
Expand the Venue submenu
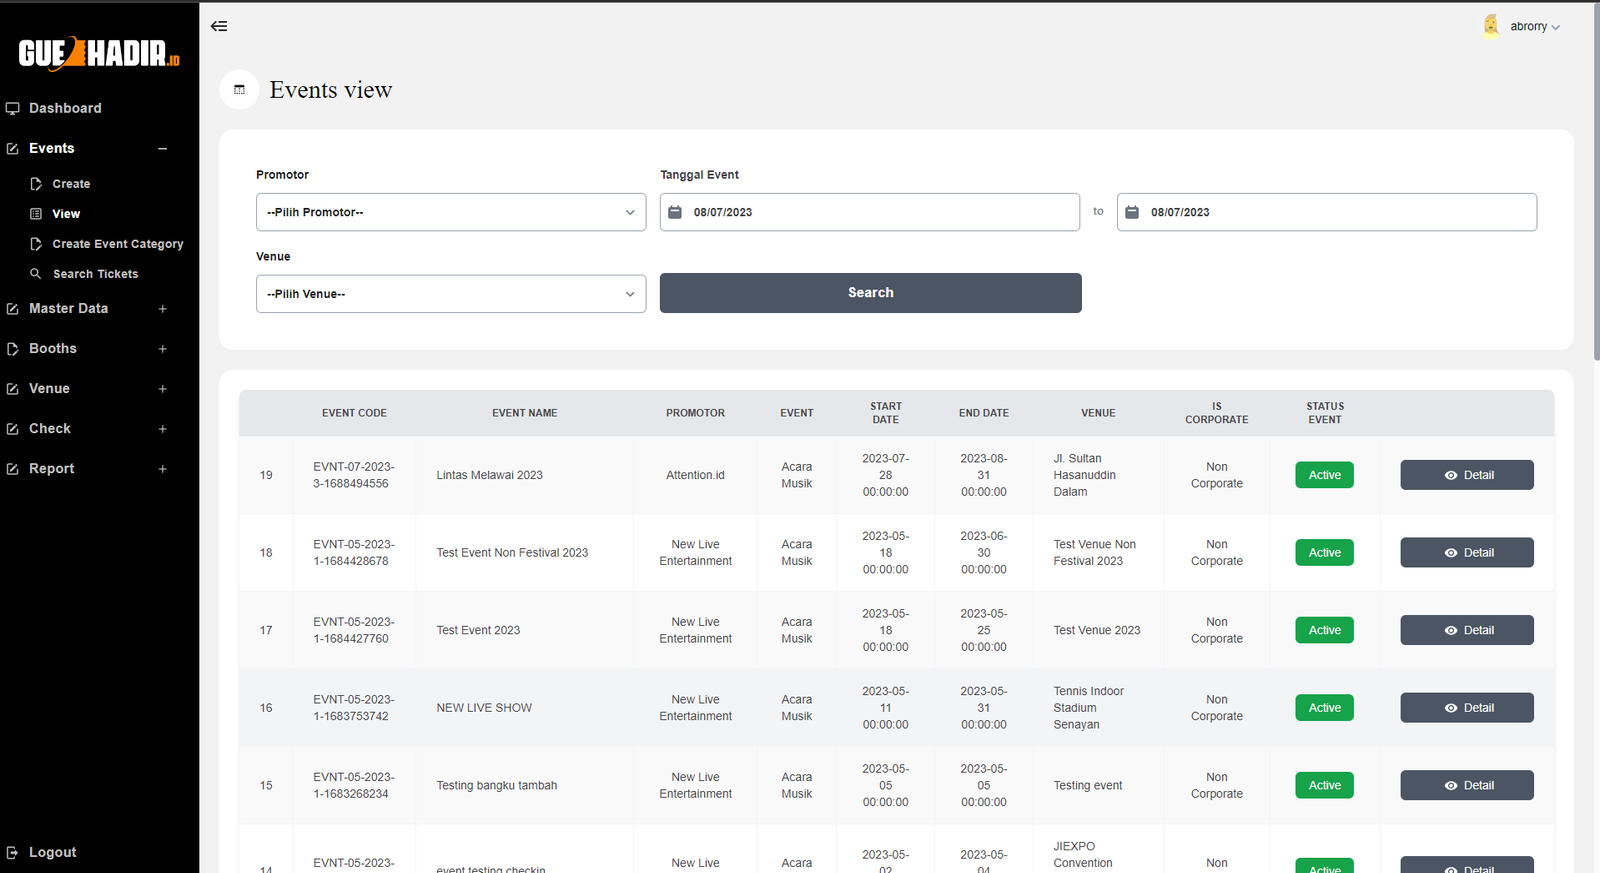click(x=162, y=389)
